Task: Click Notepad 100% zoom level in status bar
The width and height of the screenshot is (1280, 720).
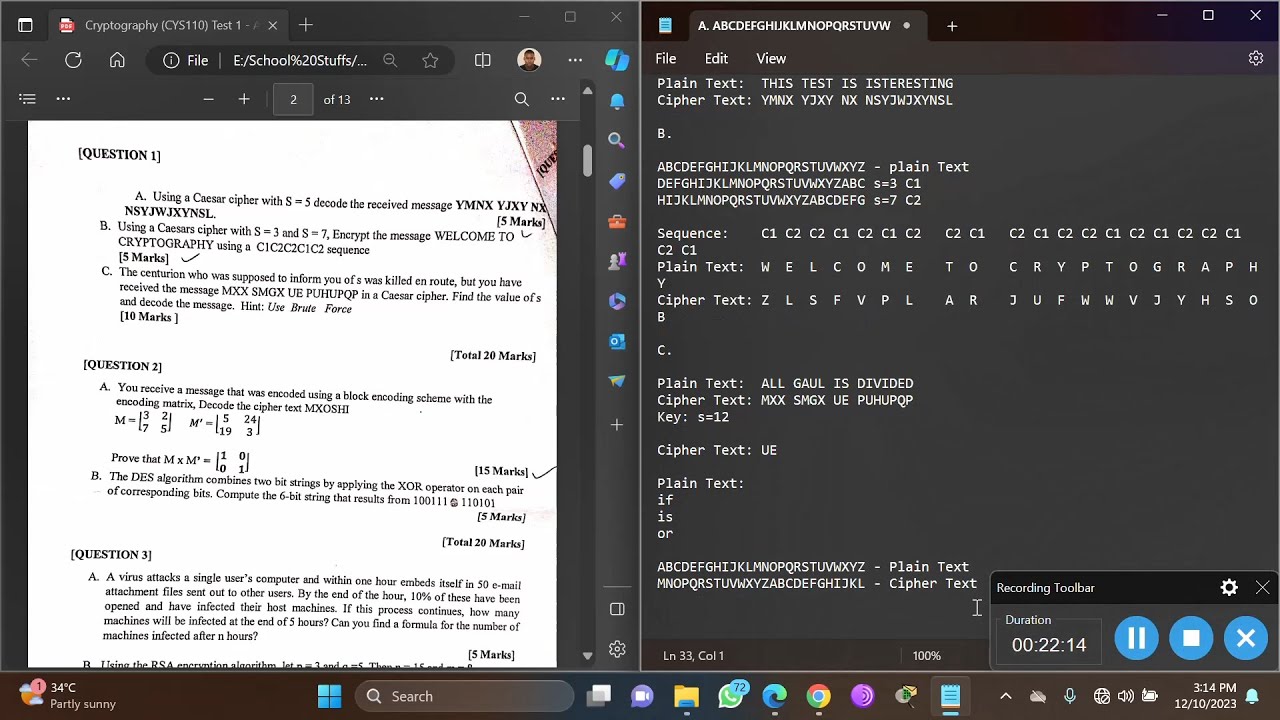Action: pos(926,656)
